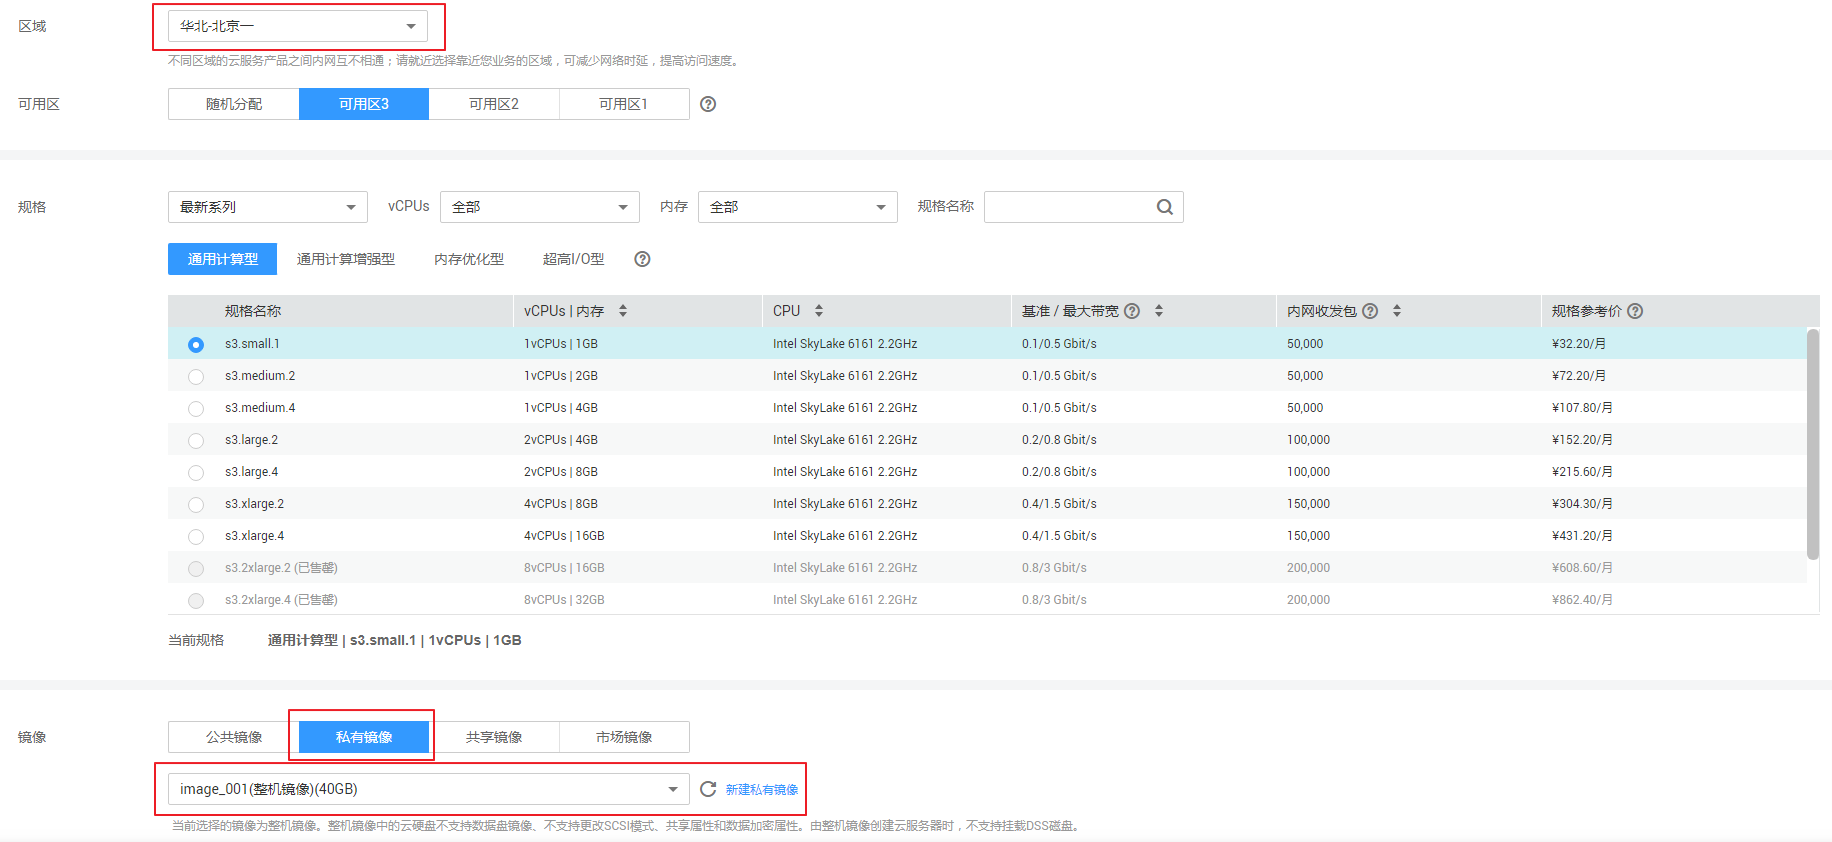
Task: Click price ¥304.30/月 in s3.xlarge.2 row
Action: (1582, 504)
